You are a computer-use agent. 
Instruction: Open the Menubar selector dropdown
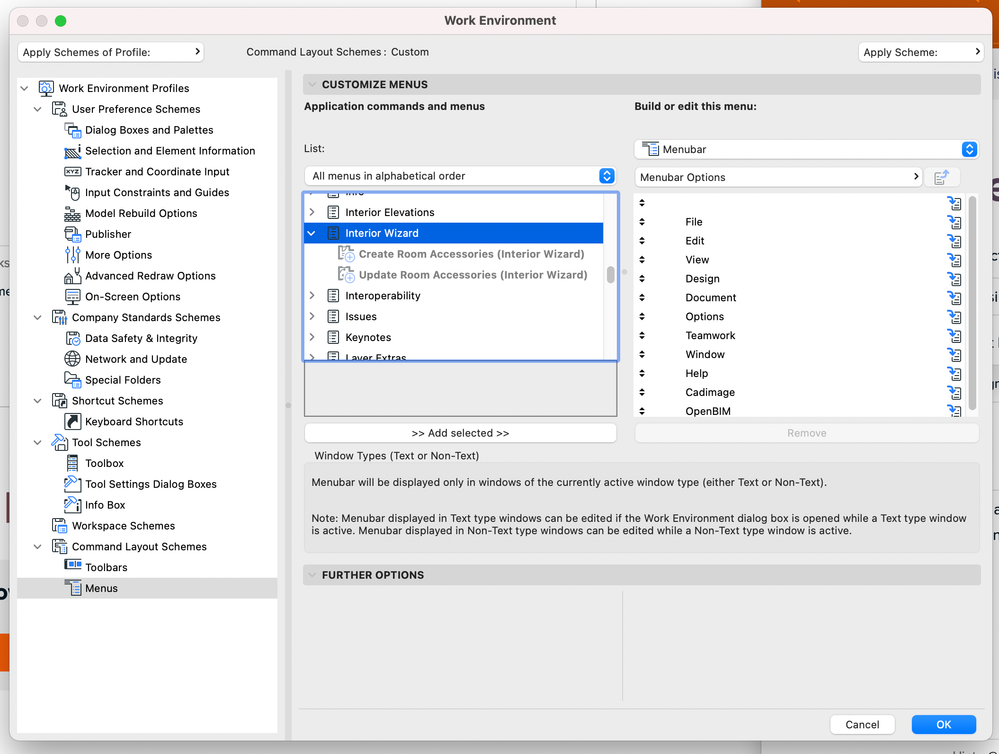tap(807, 149)
